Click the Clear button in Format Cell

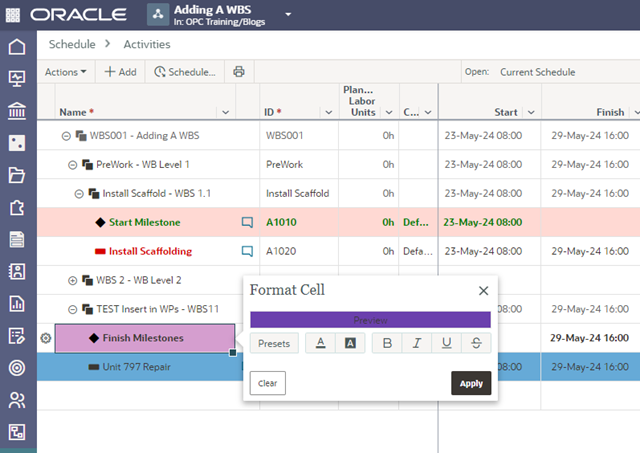click(x=267, y=383)
